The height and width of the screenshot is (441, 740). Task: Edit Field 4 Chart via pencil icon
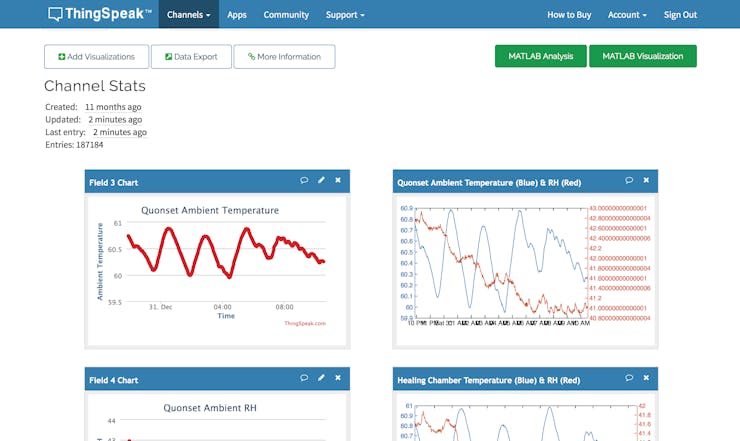321,378
